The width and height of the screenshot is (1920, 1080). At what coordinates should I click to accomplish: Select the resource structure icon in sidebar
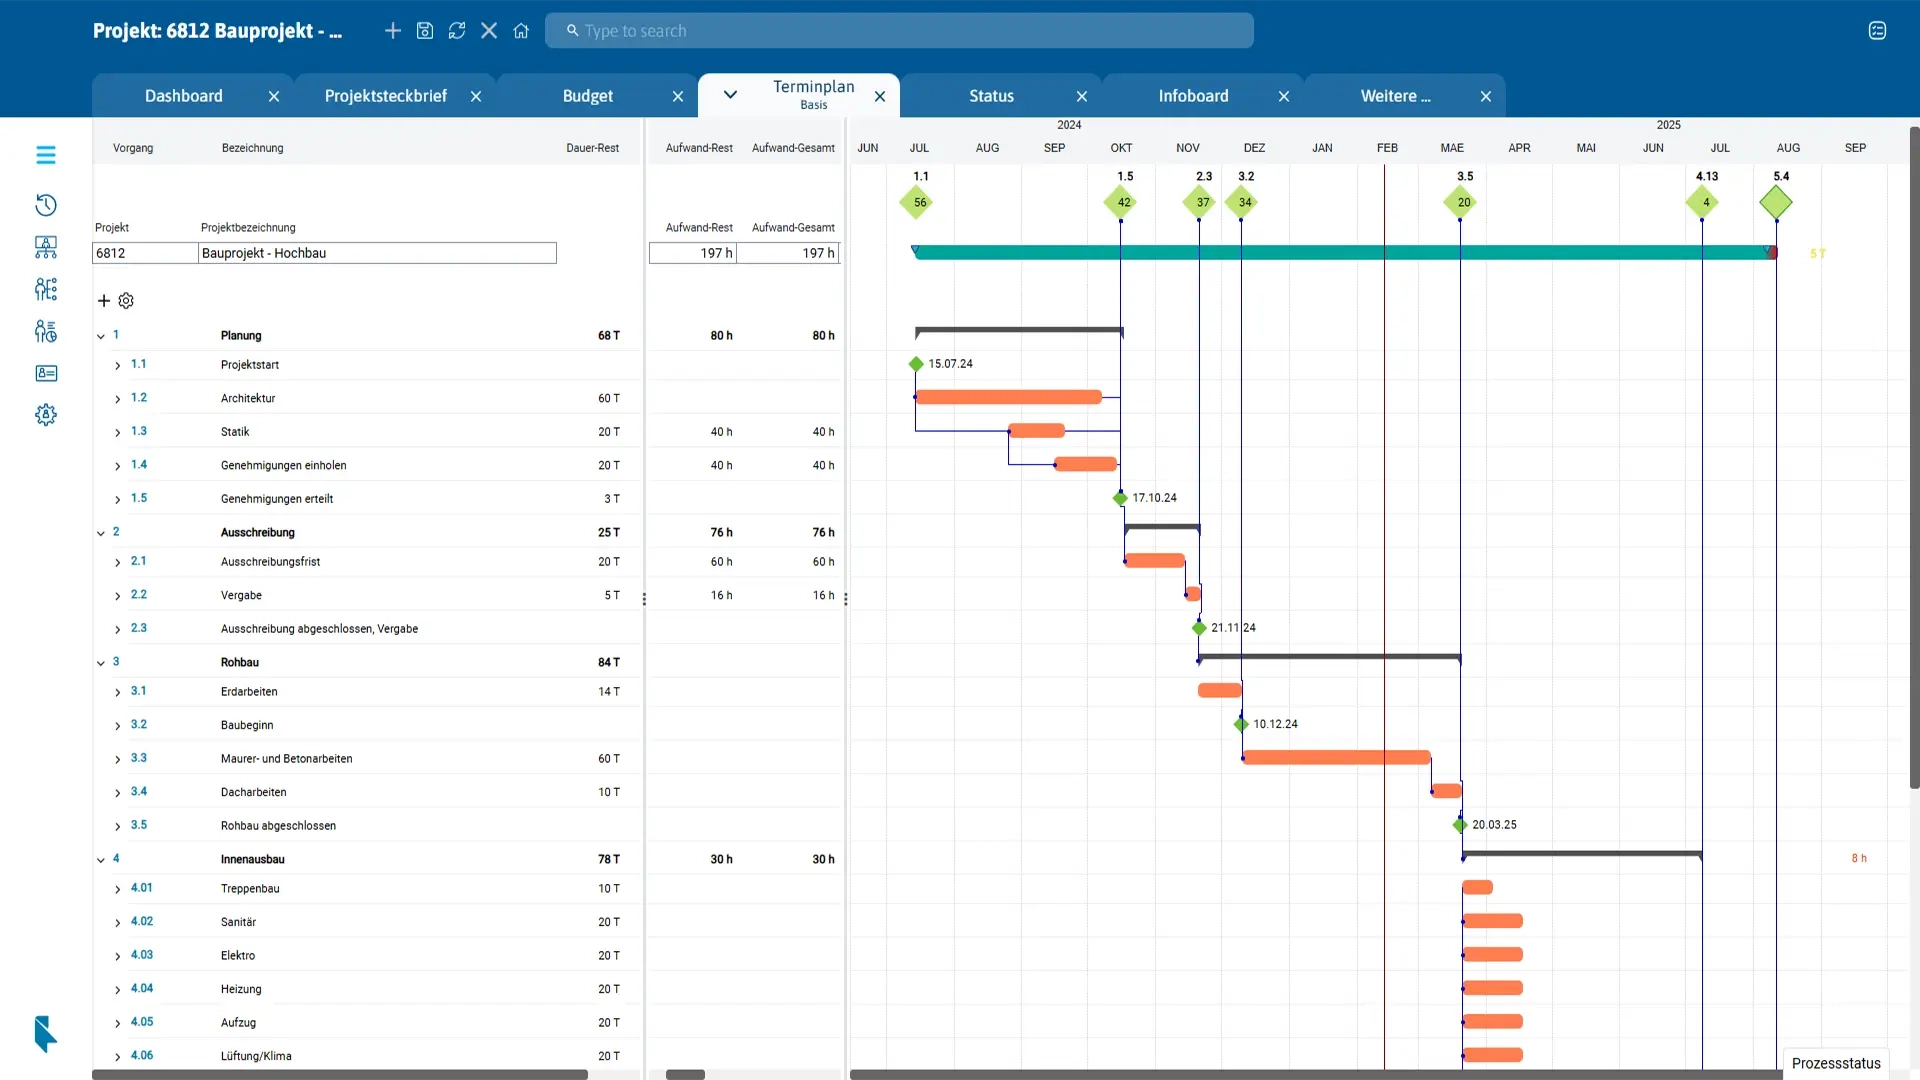(x=46, y=289)
